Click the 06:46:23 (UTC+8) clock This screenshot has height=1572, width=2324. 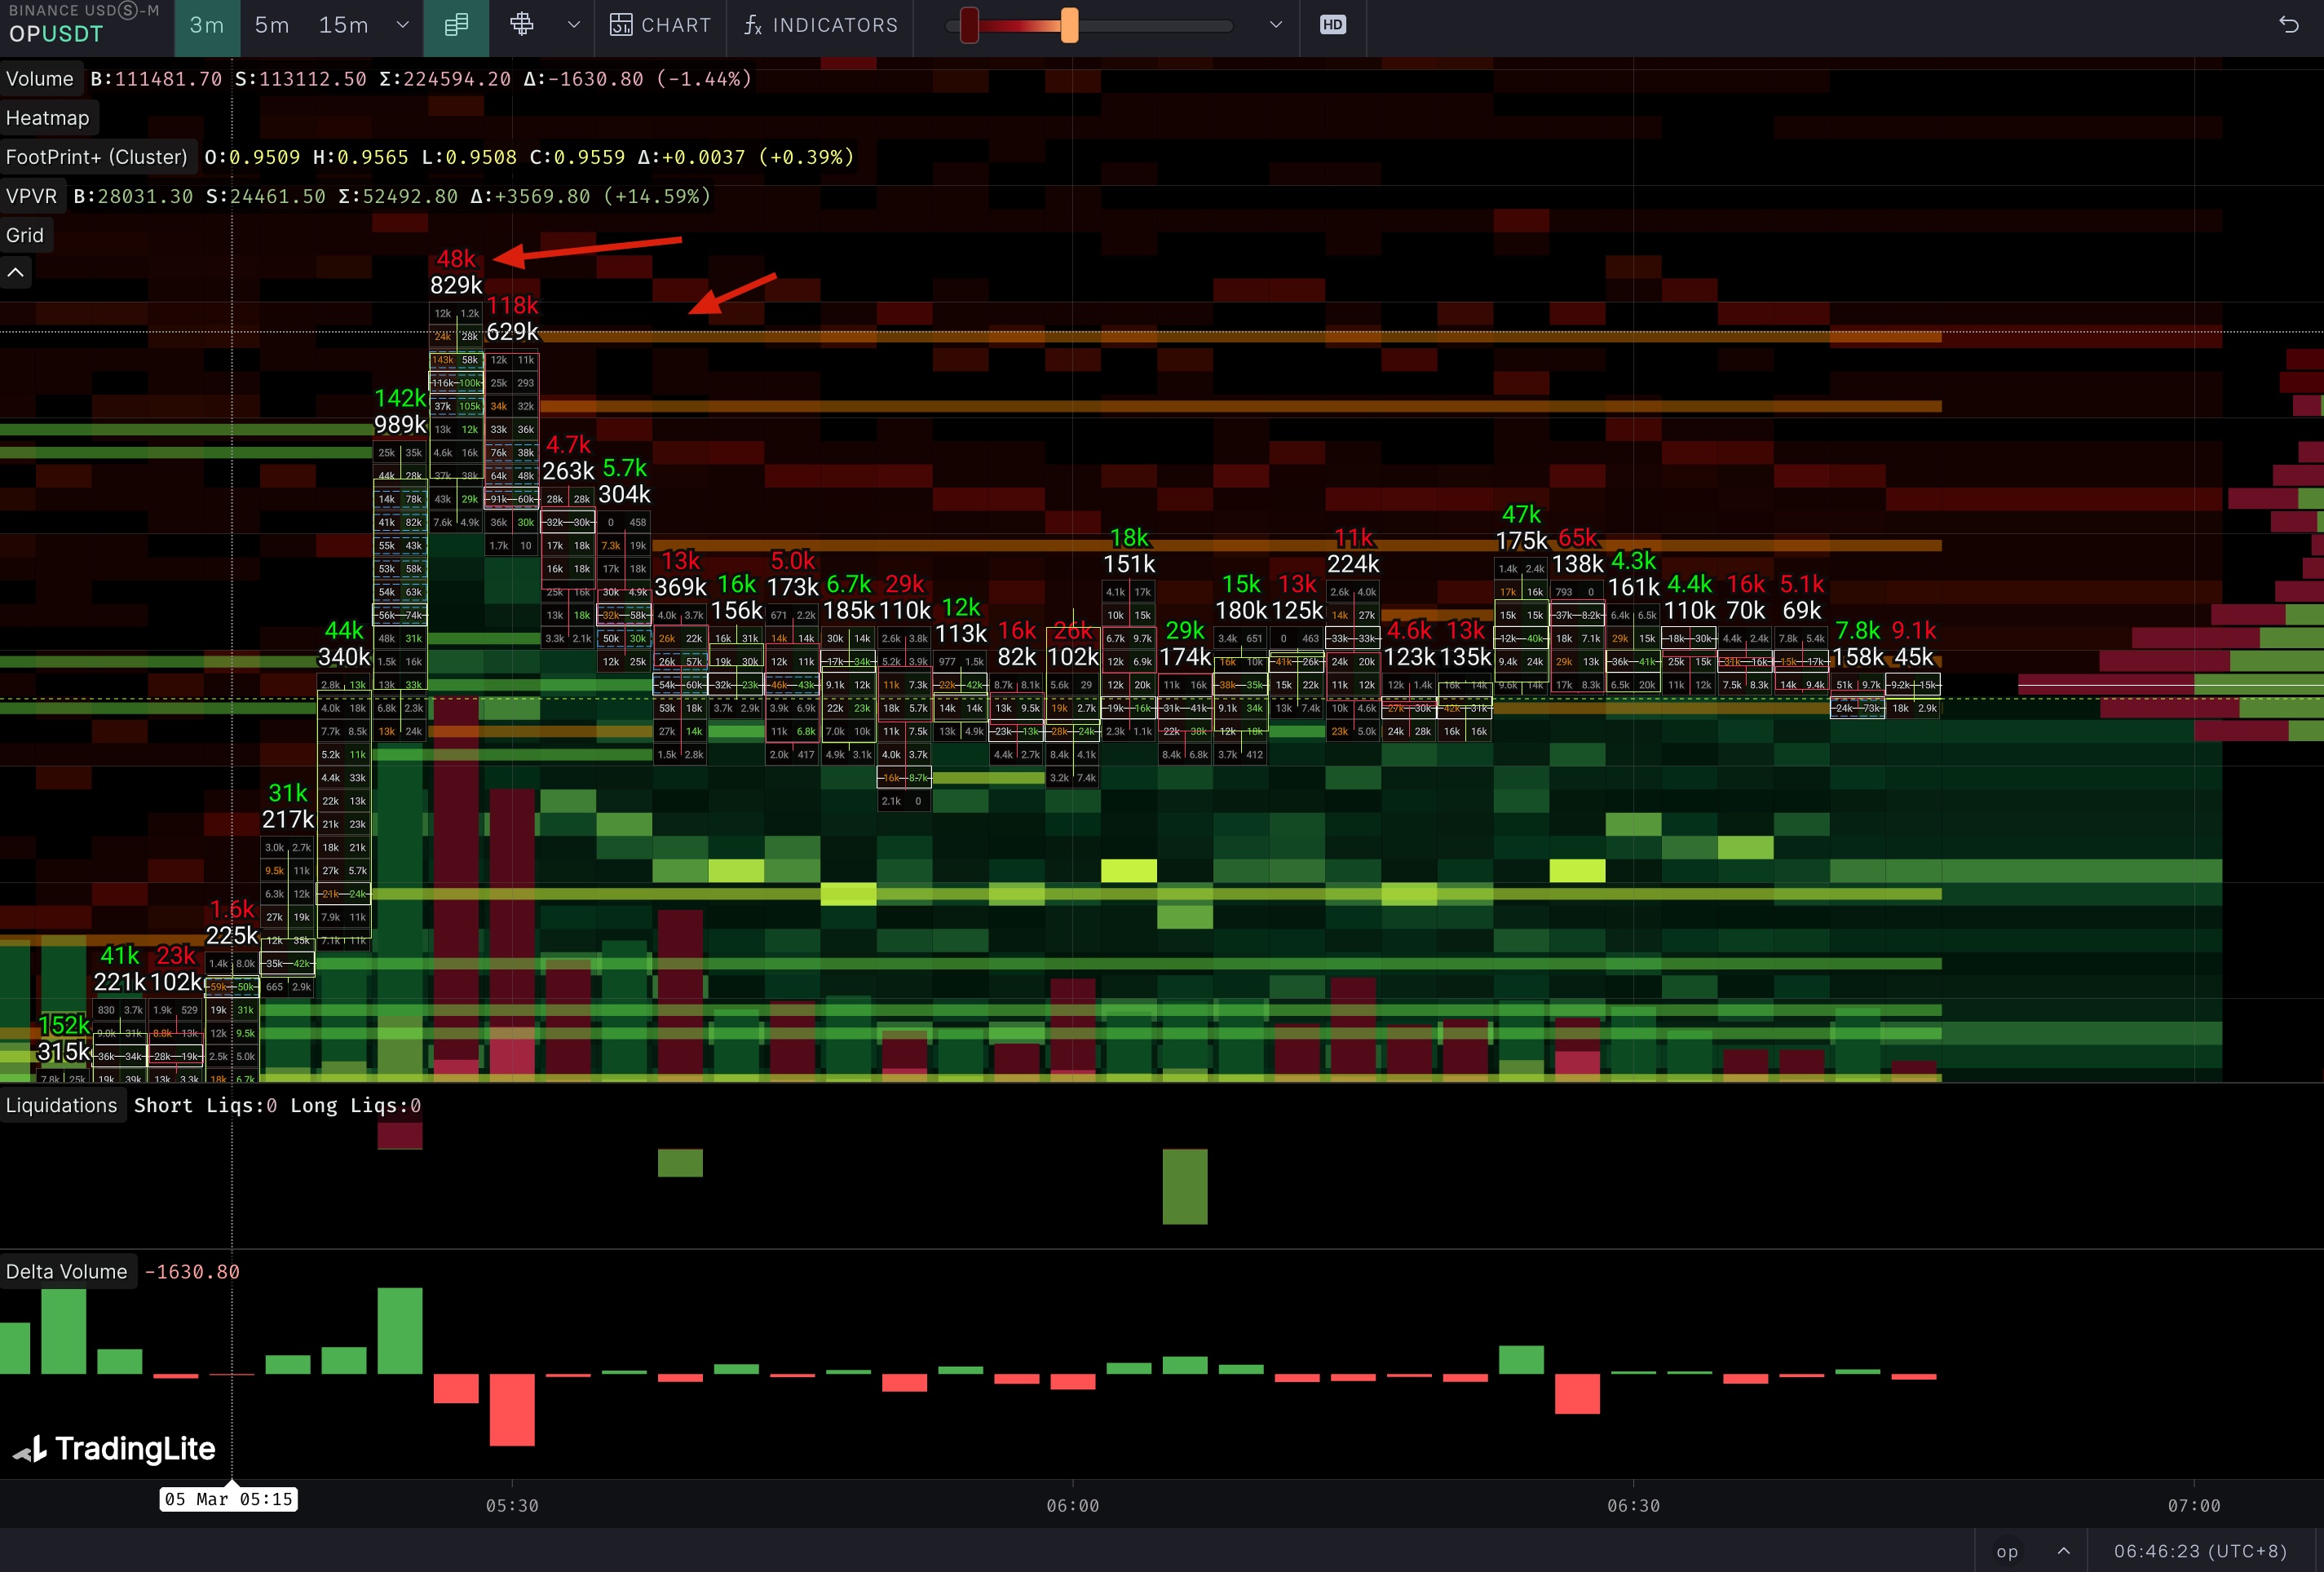point(2199,1551)
